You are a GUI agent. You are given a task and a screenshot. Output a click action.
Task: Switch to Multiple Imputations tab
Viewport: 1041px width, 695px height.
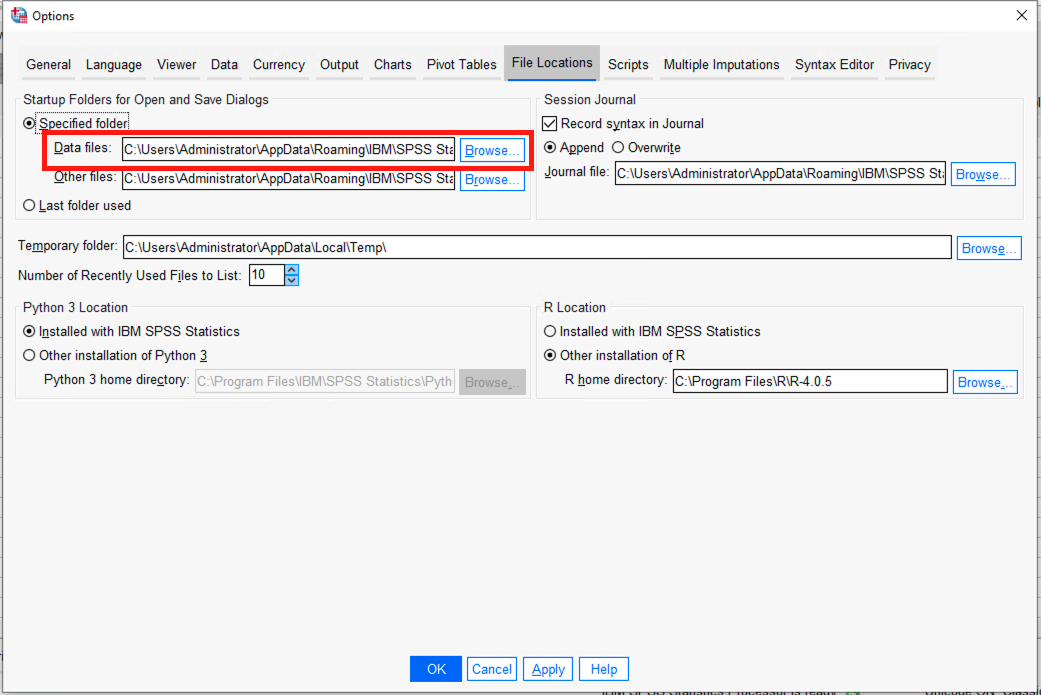coord(722,64)
